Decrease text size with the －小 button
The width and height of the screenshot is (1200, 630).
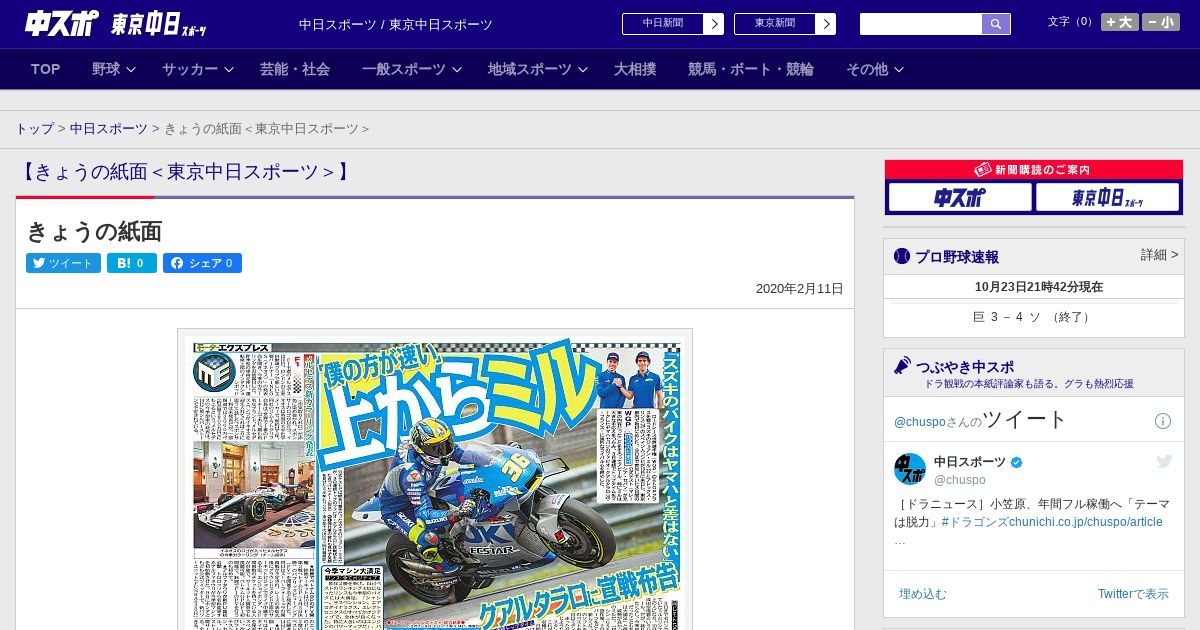tap(1161, 22)
